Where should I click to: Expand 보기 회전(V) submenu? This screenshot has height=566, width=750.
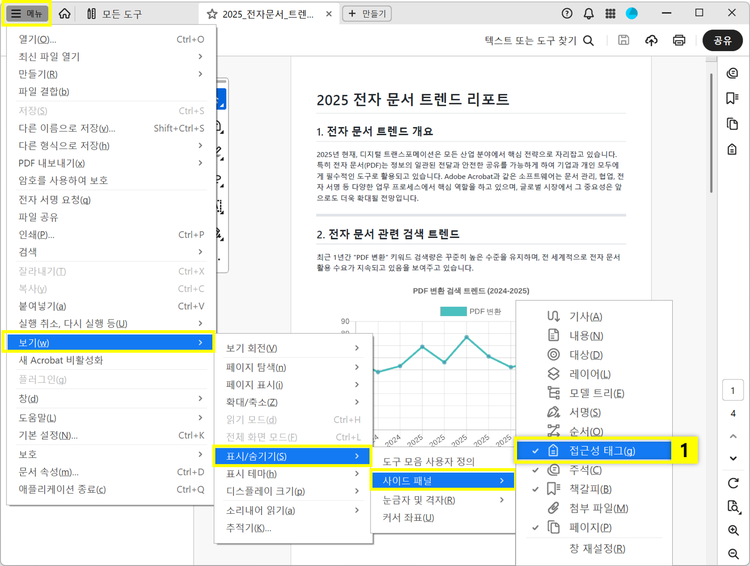coord(293,348)
